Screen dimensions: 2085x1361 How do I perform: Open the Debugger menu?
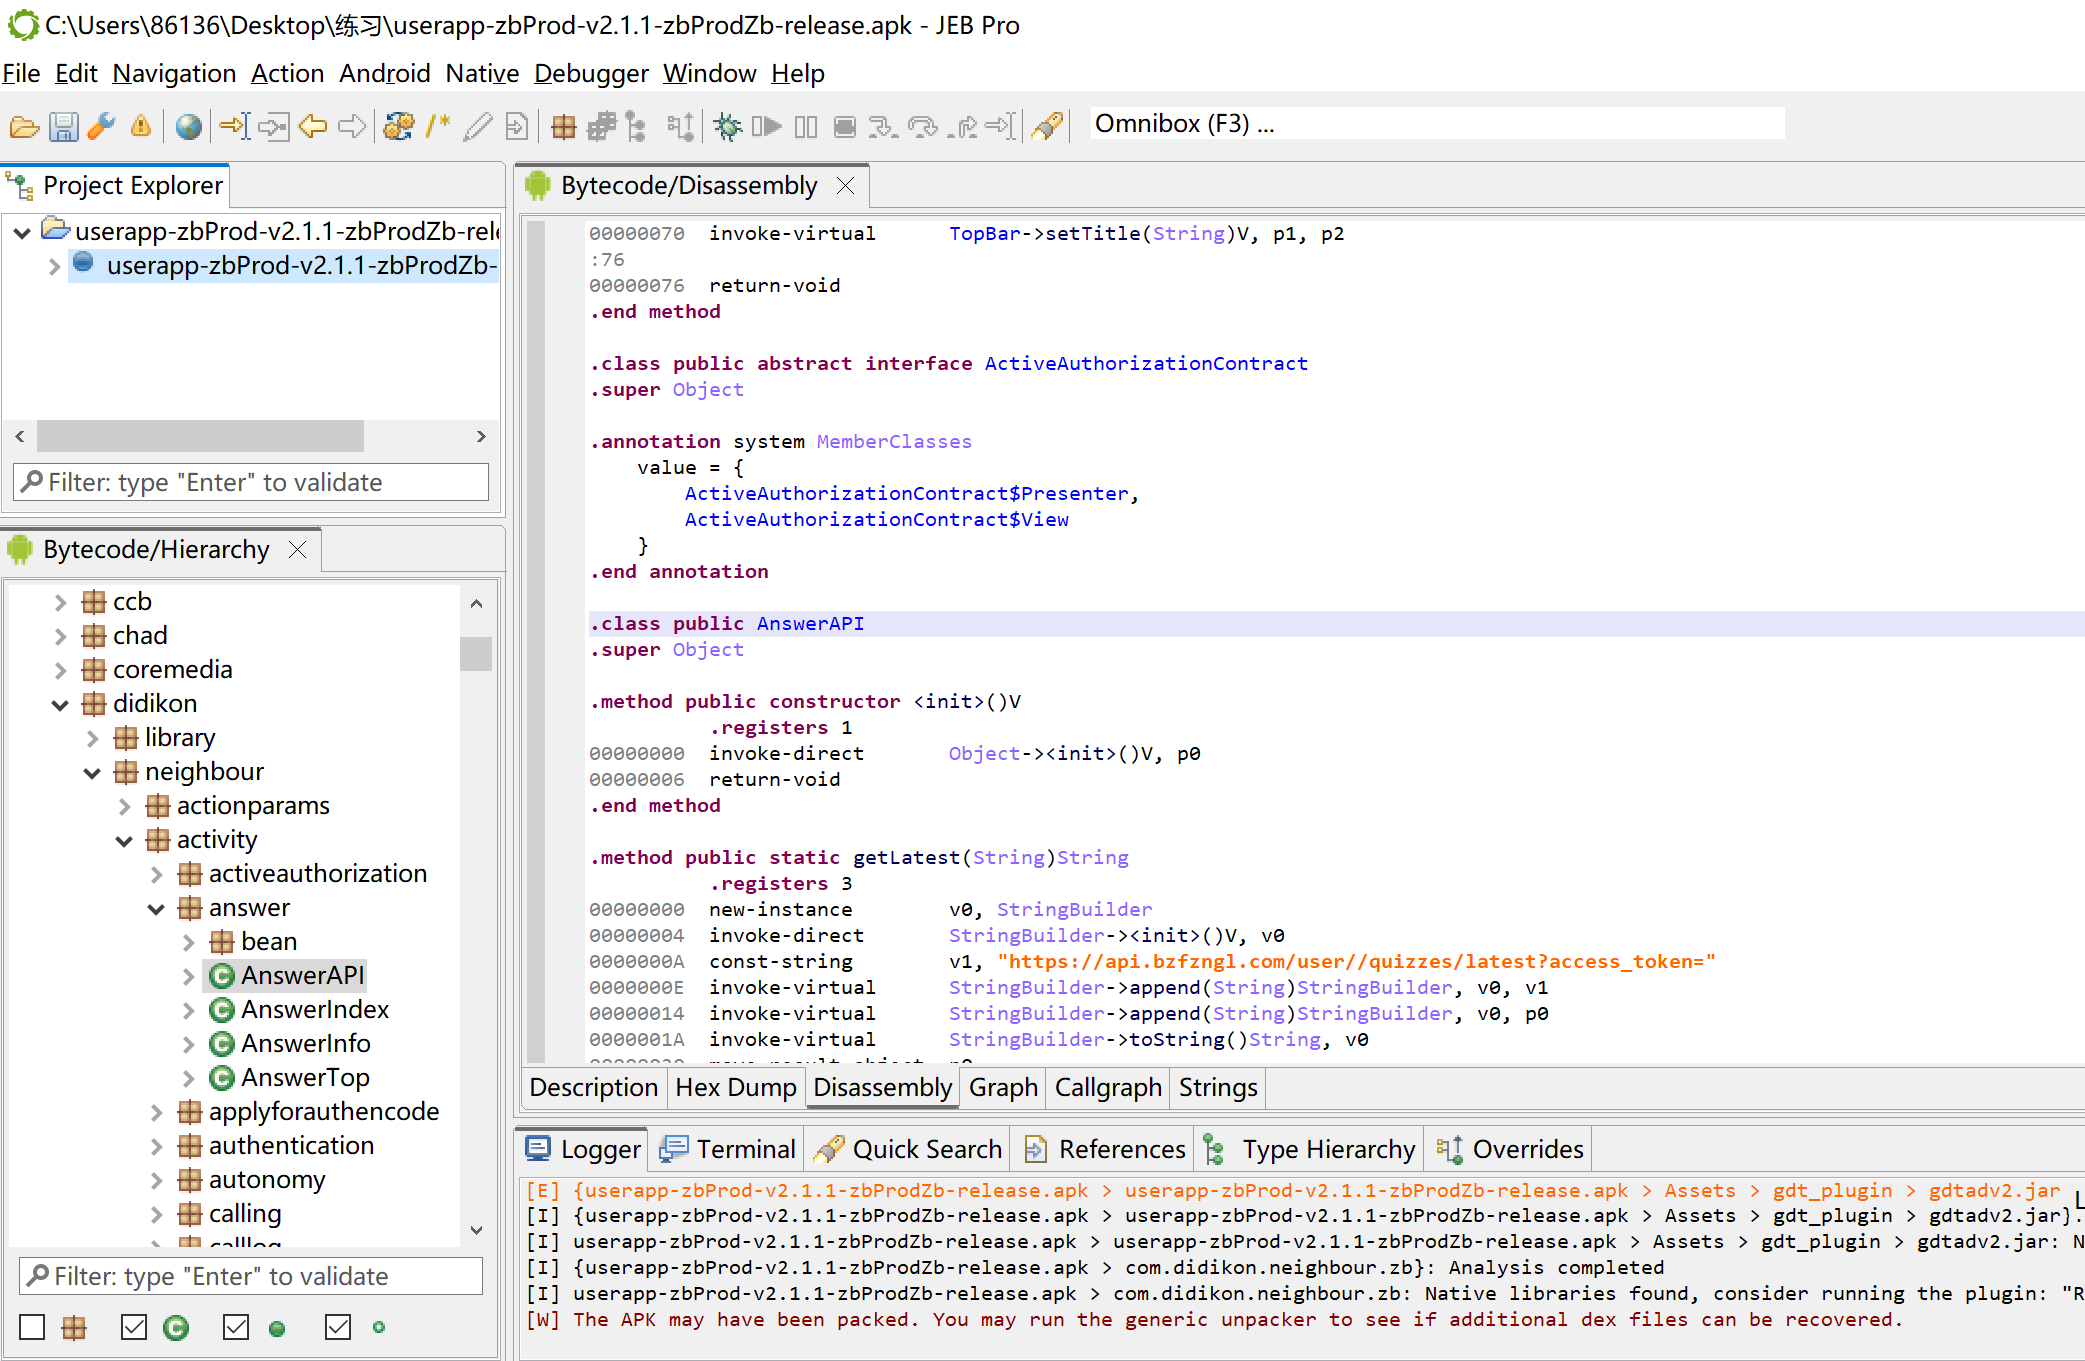tap(590, 74)
